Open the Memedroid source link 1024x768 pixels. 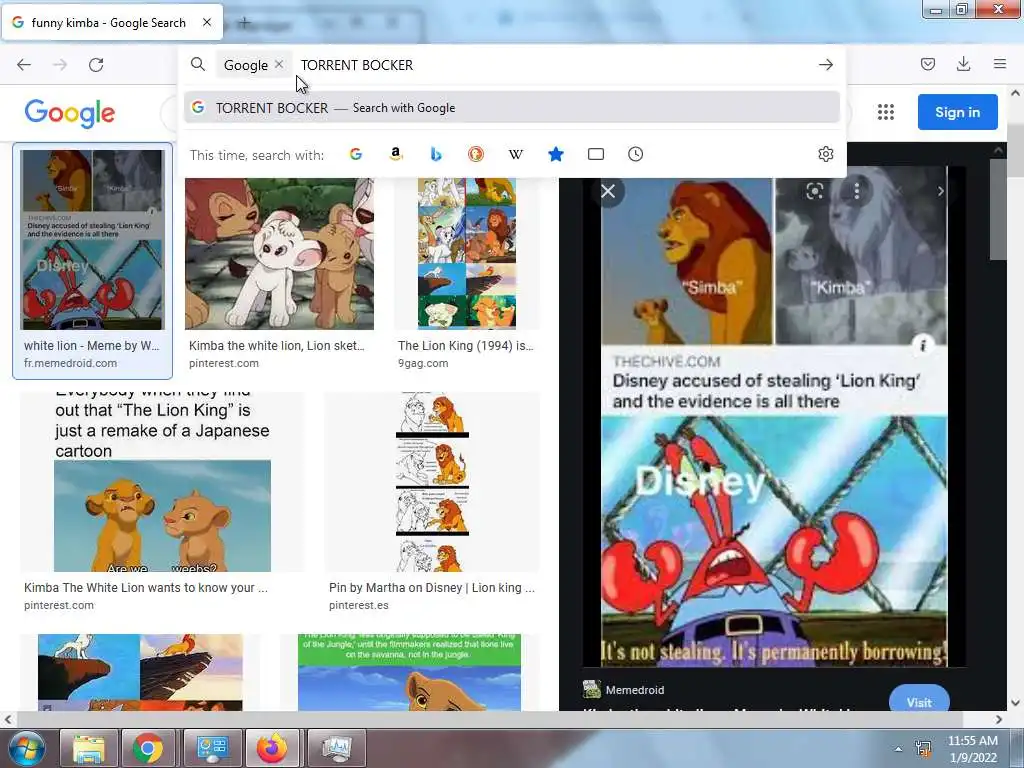tap(634, 690)
